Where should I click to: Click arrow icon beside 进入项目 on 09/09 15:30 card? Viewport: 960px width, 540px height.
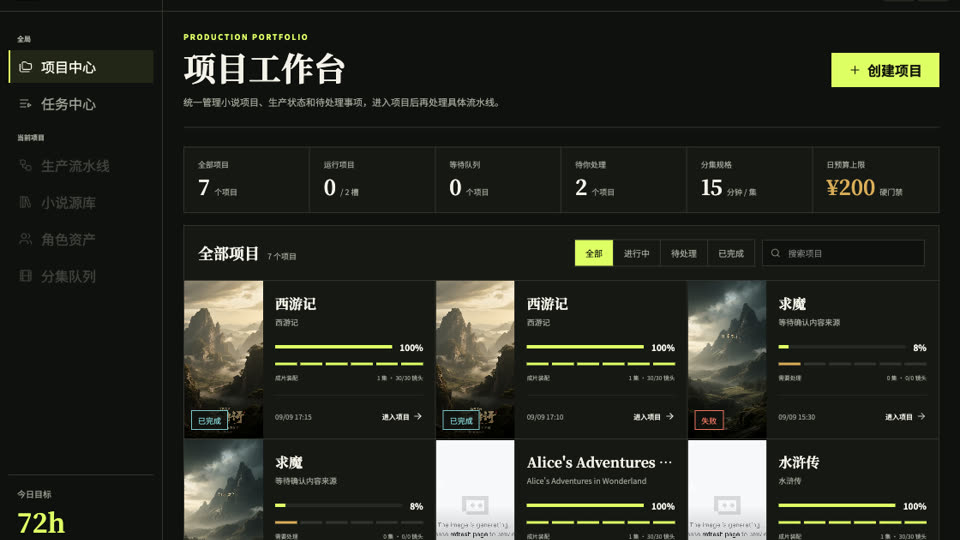click(921, 416)
